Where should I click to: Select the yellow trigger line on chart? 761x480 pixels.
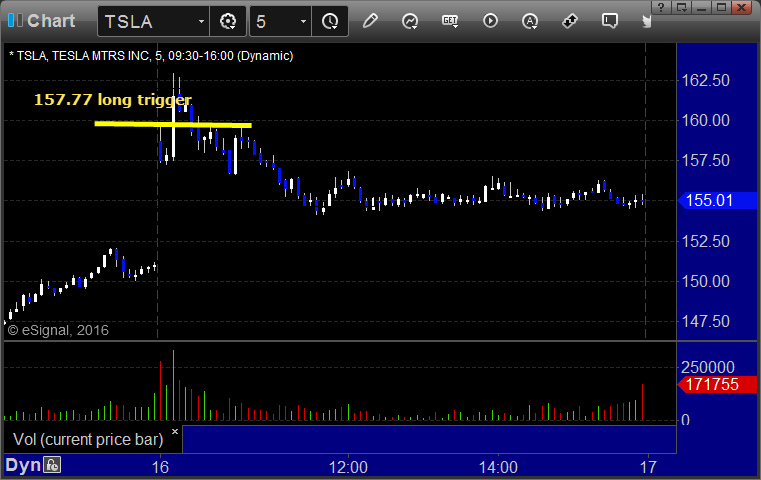coord(173,124)
